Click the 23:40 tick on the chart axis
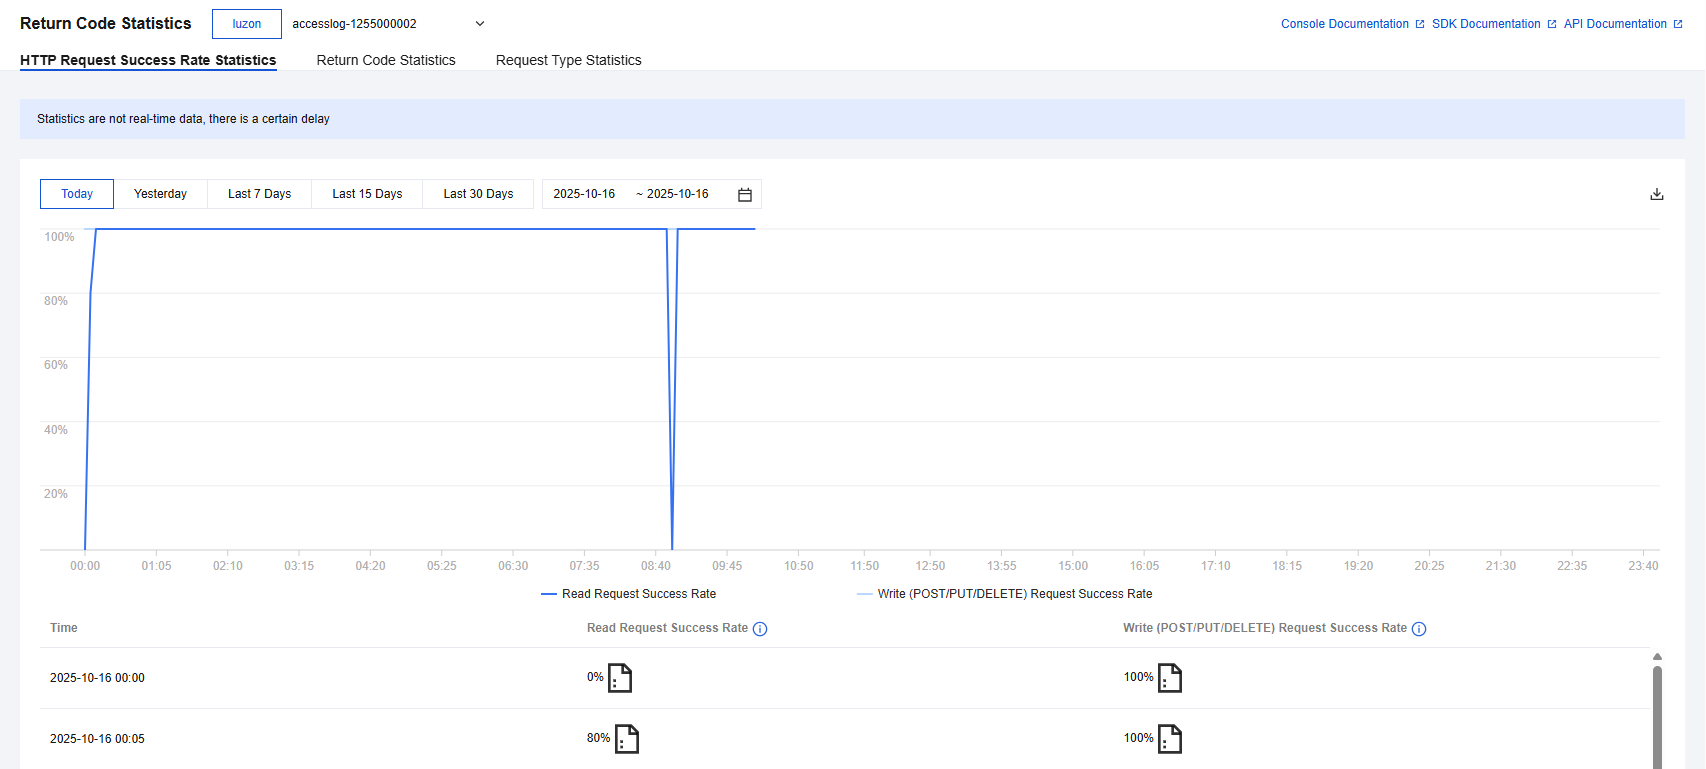This screenshot has width=1706, height=769. 1643,566
